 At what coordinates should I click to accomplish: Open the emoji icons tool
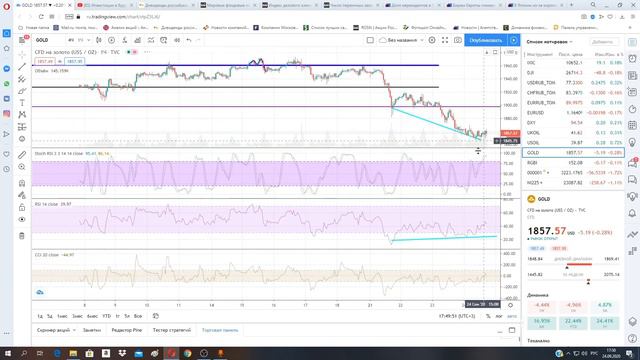[22, 139]
